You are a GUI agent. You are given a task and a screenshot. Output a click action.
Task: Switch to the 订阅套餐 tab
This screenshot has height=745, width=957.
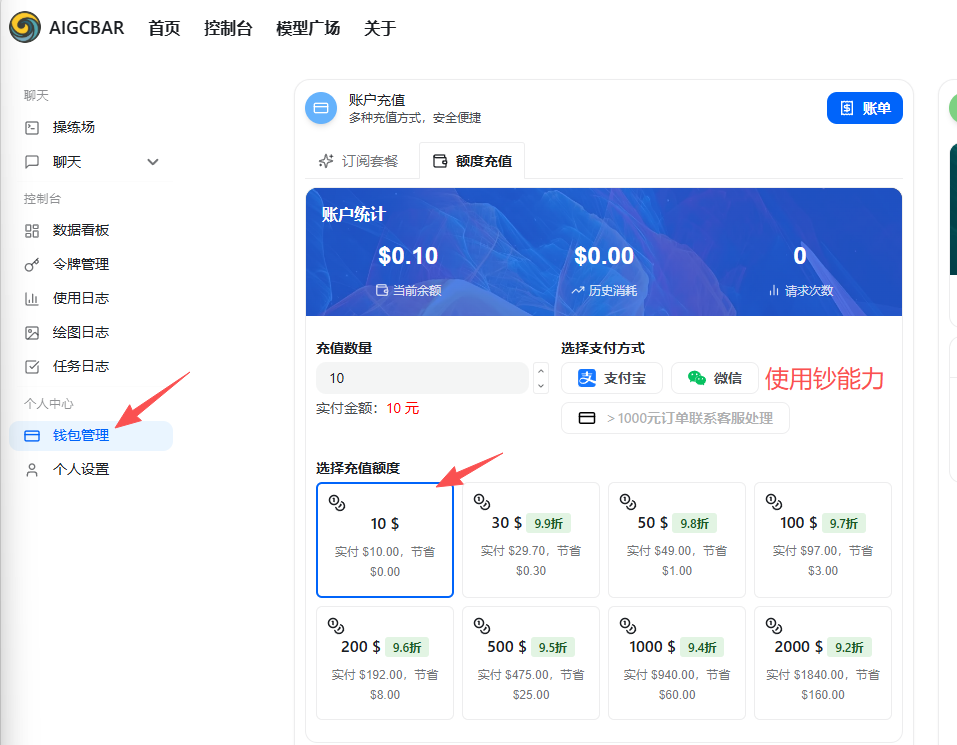[x=359, y=161]
